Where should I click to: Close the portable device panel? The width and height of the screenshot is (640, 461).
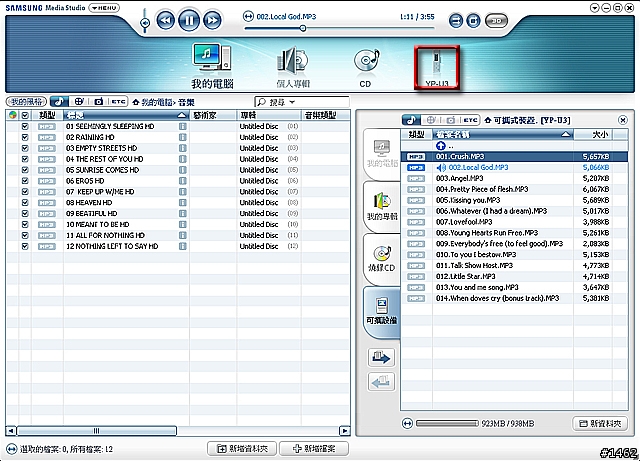pyautogui.click(x=622, y=120)
